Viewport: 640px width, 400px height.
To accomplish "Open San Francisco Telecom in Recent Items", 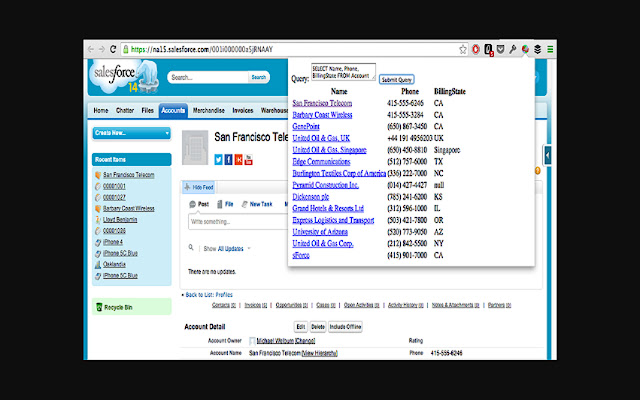I will pyautogui.click(x=129, y=175).
